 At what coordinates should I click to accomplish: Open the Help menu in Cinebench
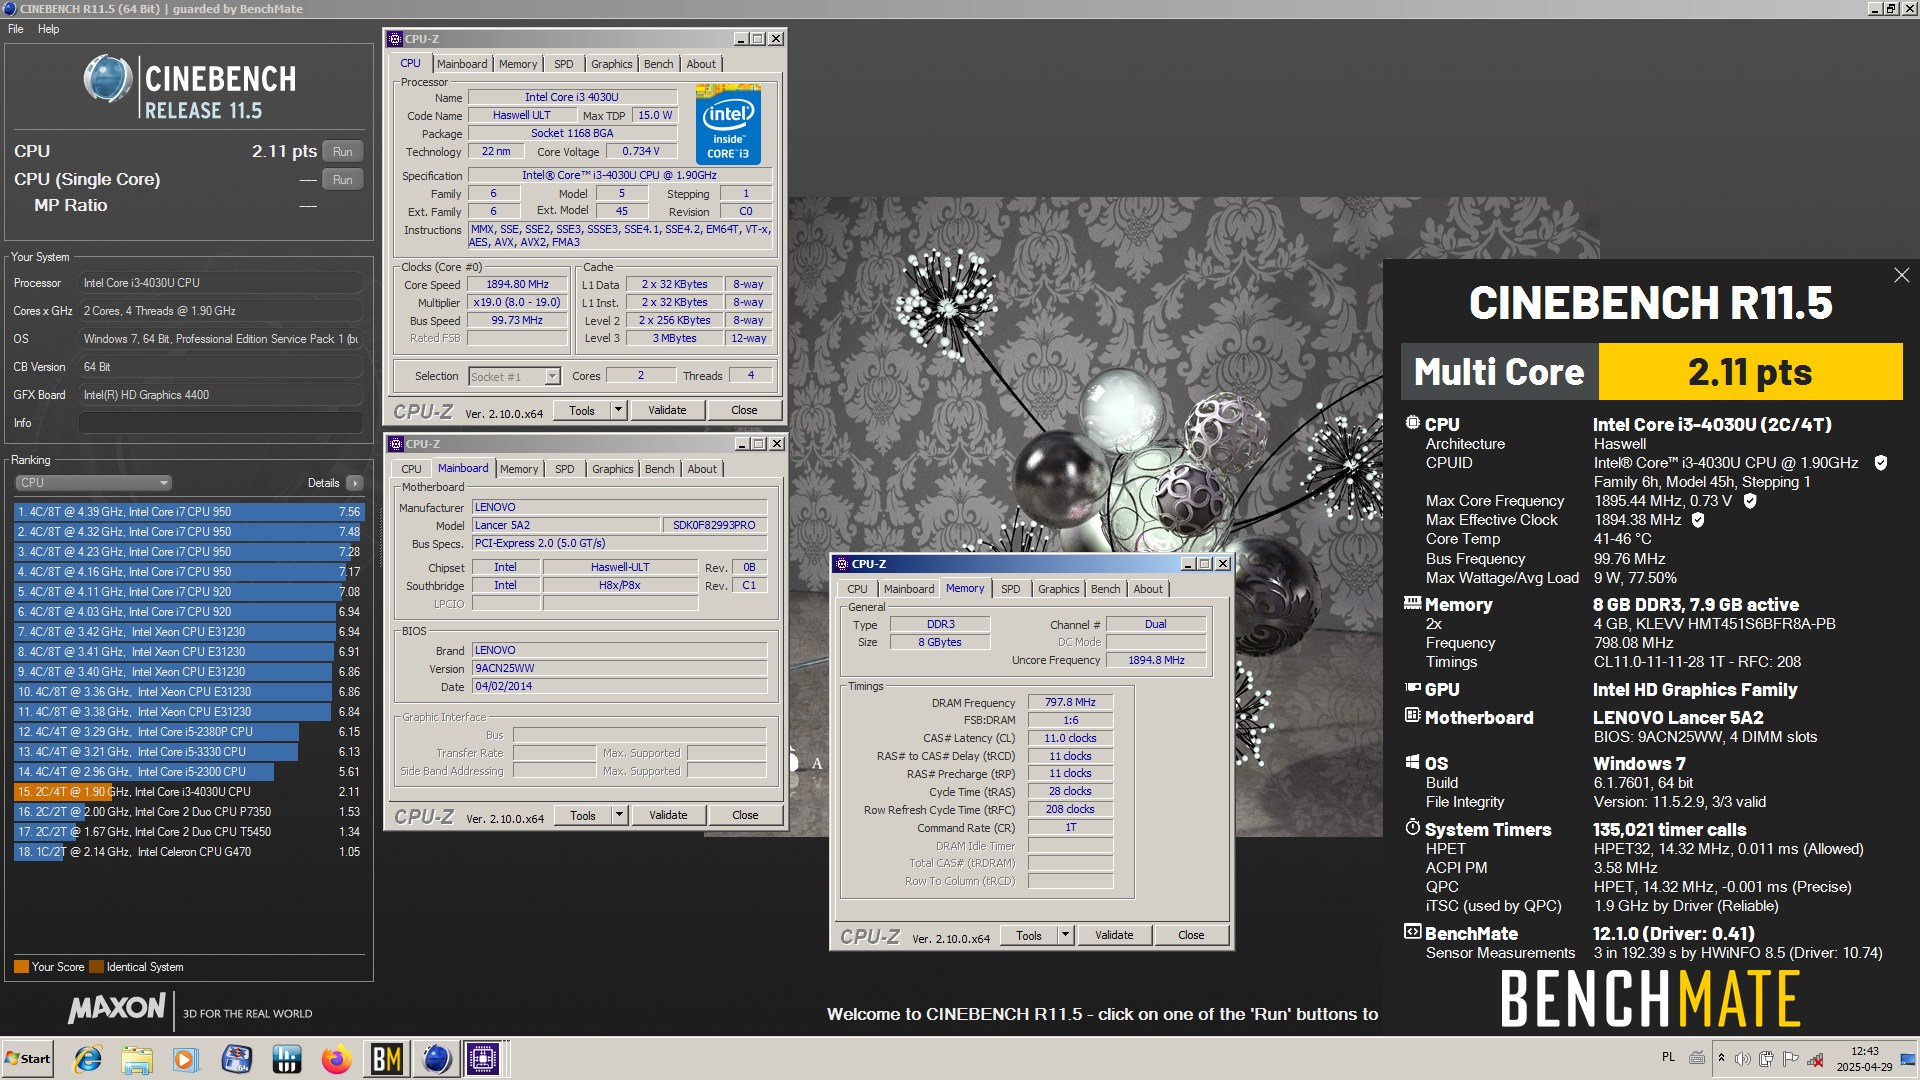tap(48, 29)
